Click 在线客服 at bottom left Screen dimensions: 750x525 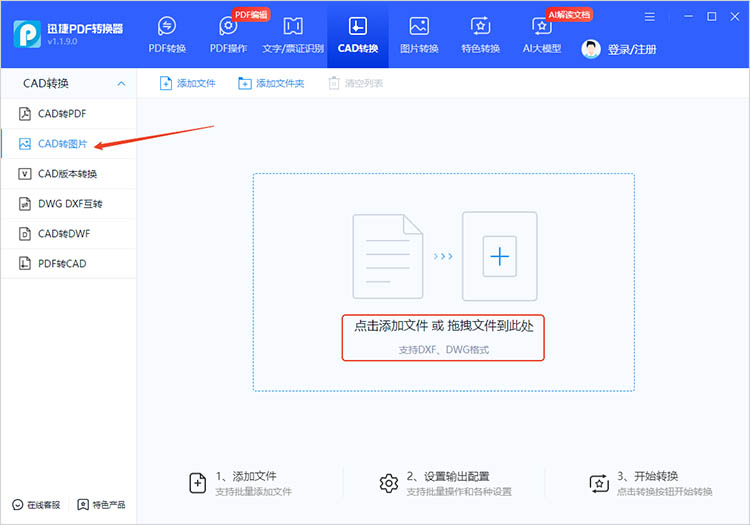coord(36,505)
